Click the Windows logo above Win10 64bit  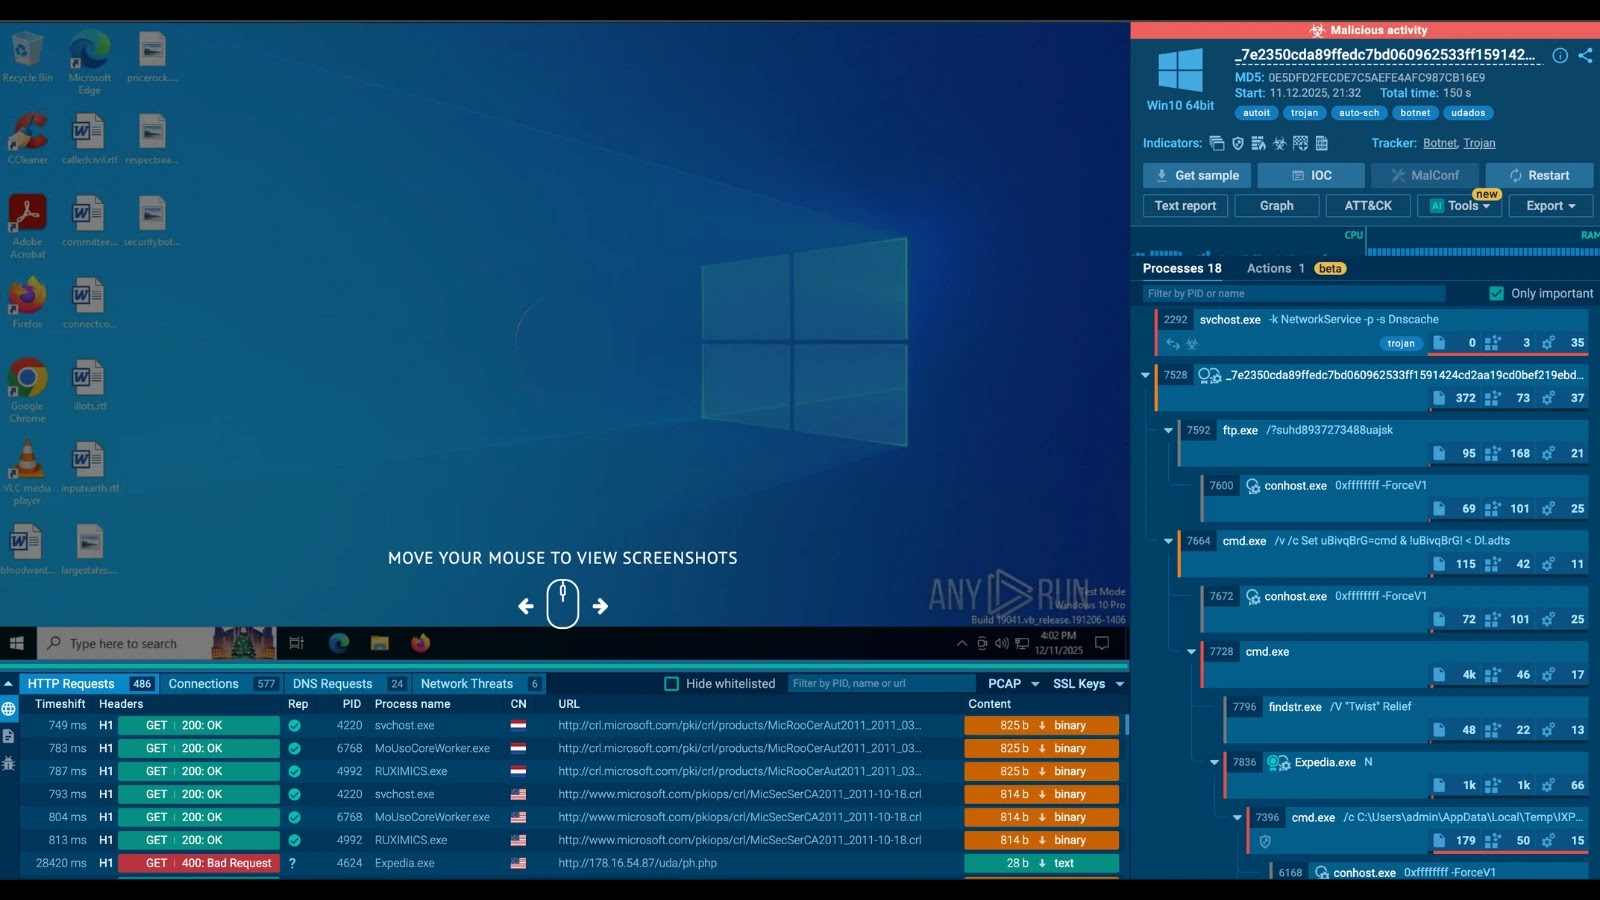click(x=1181, y=72)
